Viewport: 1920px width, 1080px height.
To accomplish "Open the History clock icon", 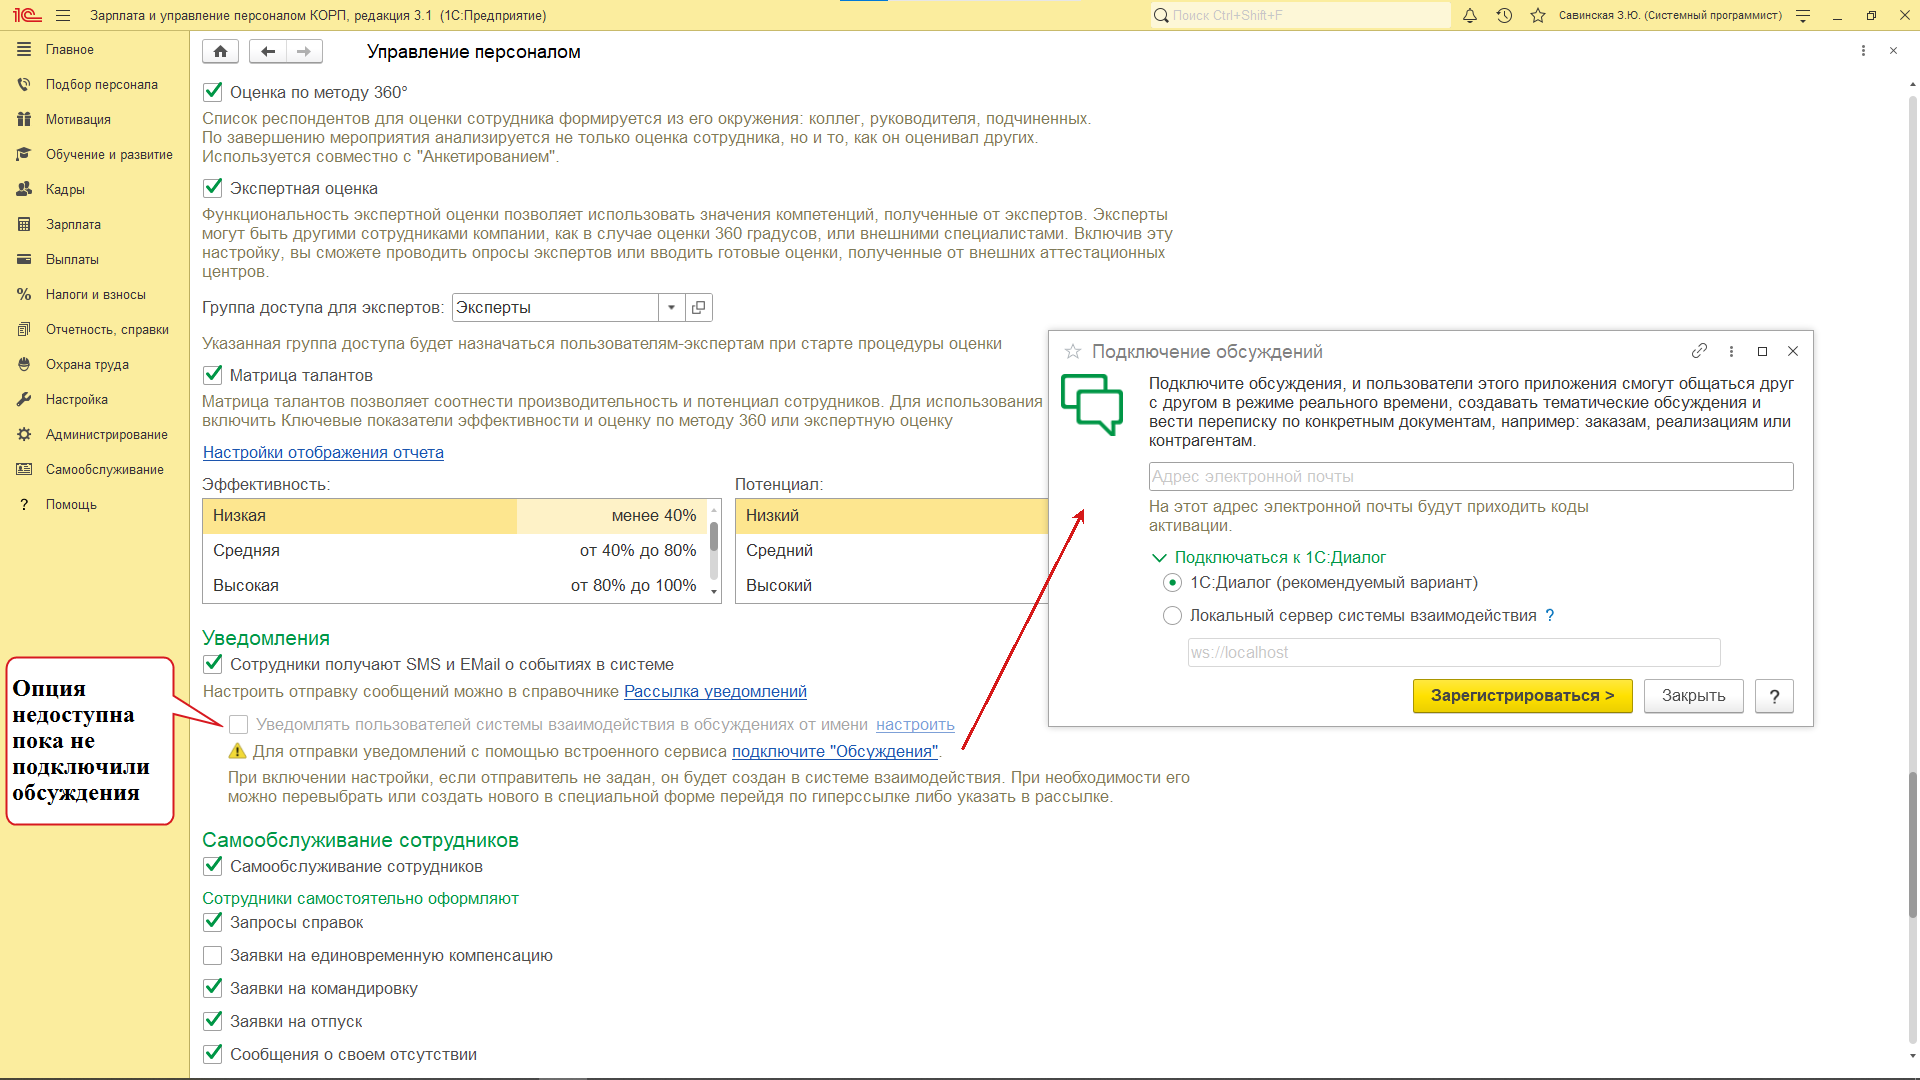I will point(1504,16).
